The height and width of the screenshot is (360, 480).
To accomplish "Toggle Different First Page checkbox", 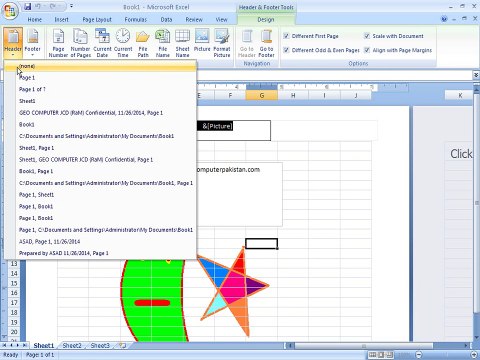I will 286,36.
